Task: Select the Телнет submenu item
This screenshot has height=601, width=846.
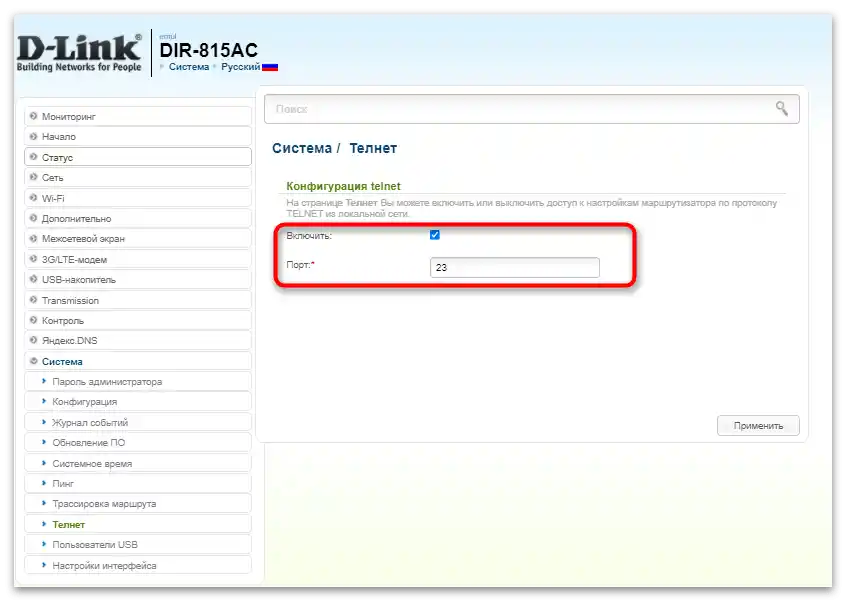Action: point(138,524)
